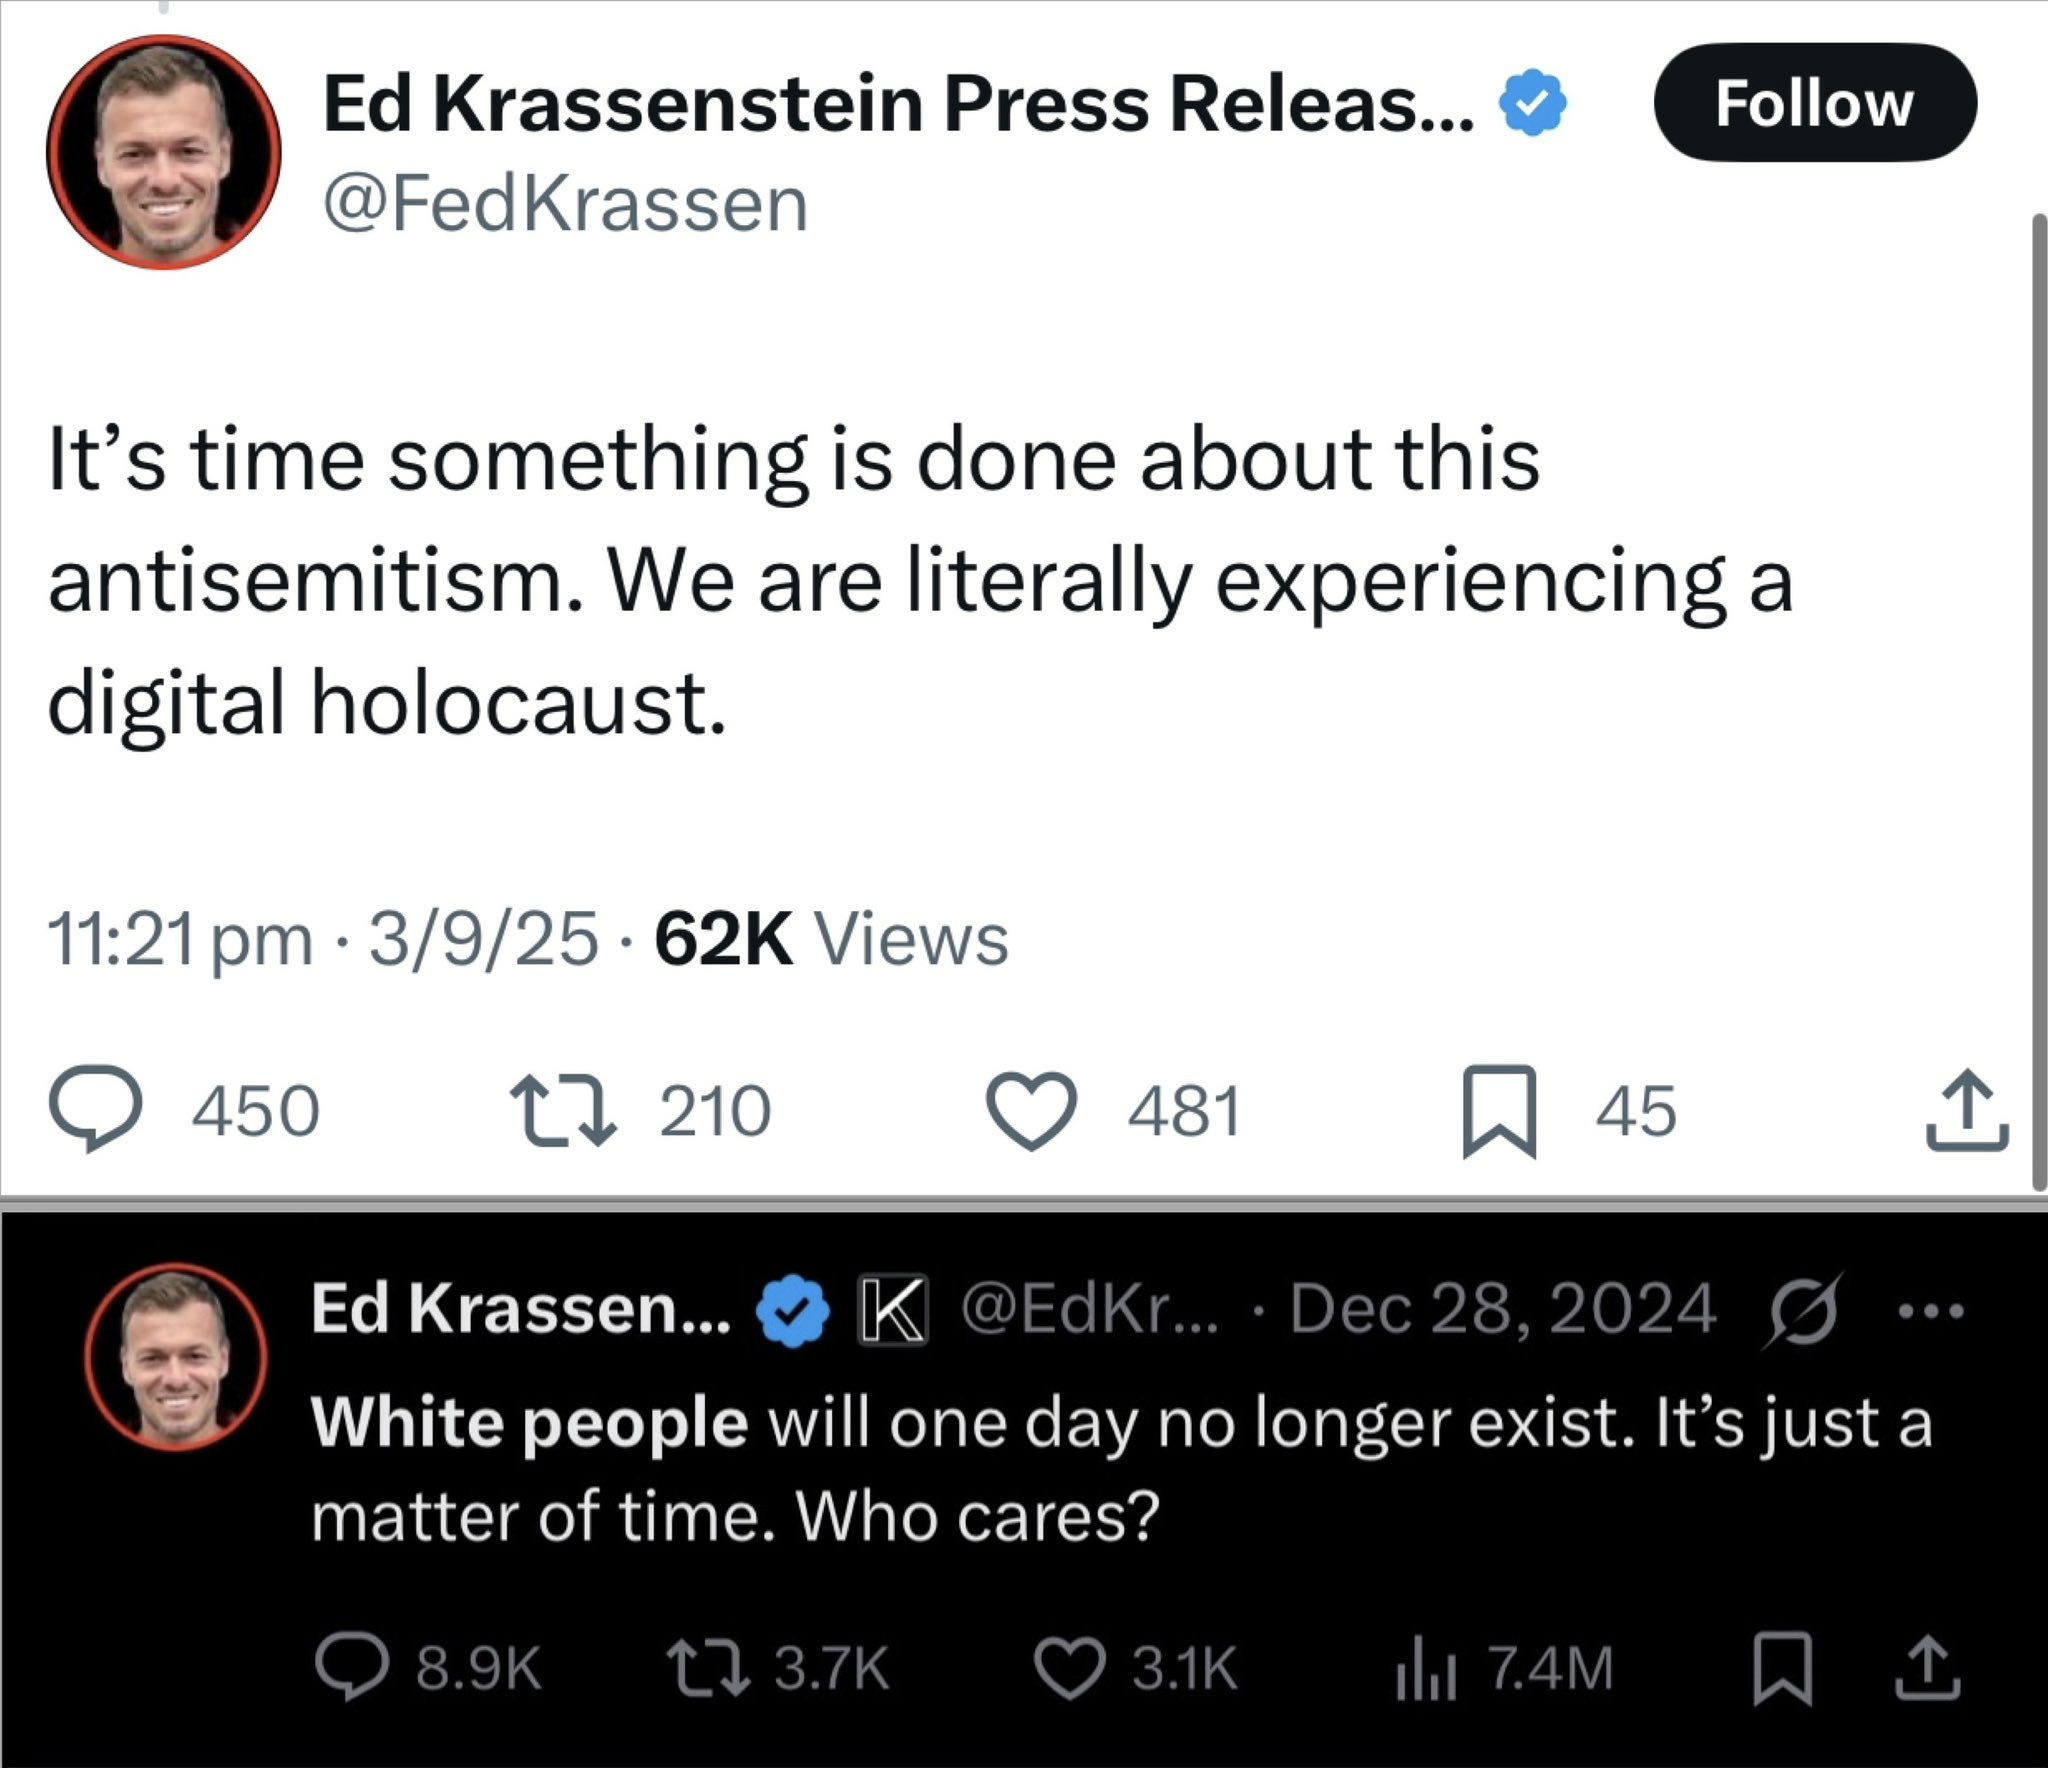This screenshot has height=1768, width=2048.
Task: Like the tweet with 3.1K likes
Action: [1069, 1669]
